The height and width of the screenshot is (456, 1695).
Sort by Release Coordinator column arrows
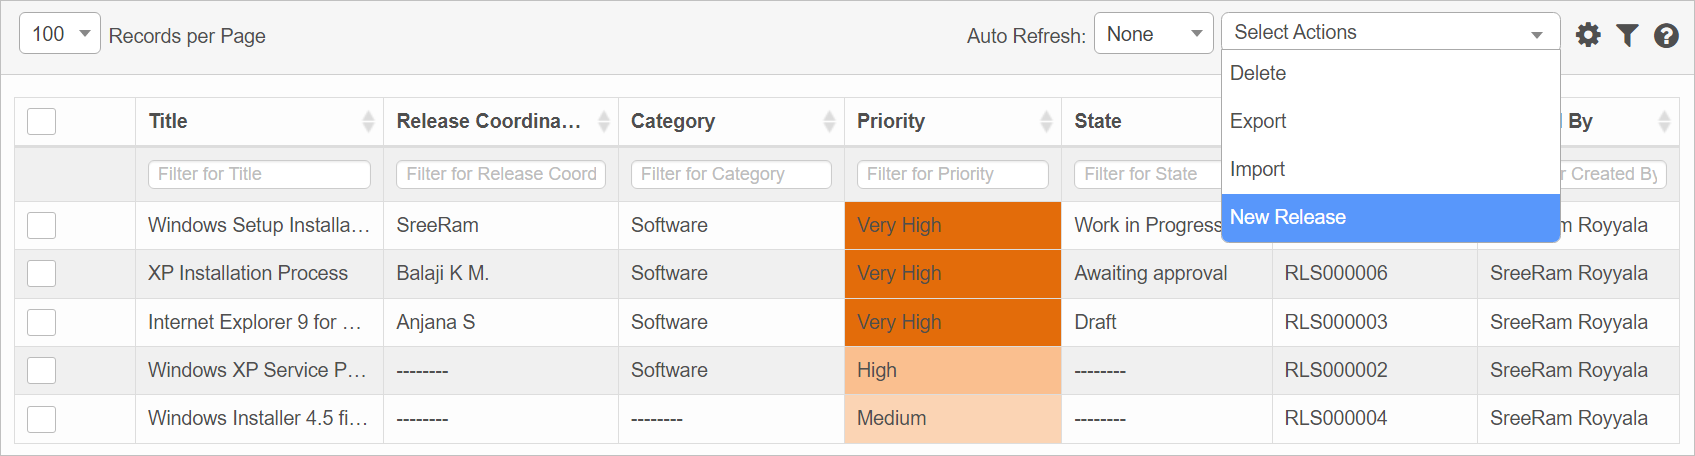coord(603,121)
